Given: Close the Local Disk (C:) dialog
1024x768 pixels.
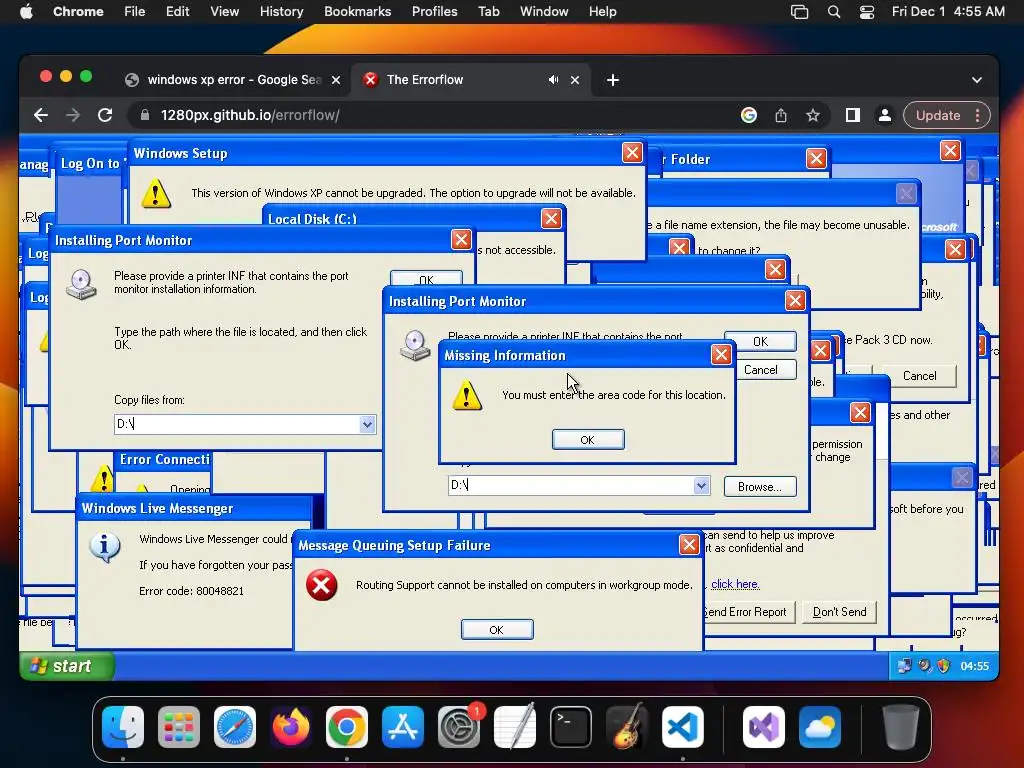Looking at the screenshot, I should (x=551, y=219).
